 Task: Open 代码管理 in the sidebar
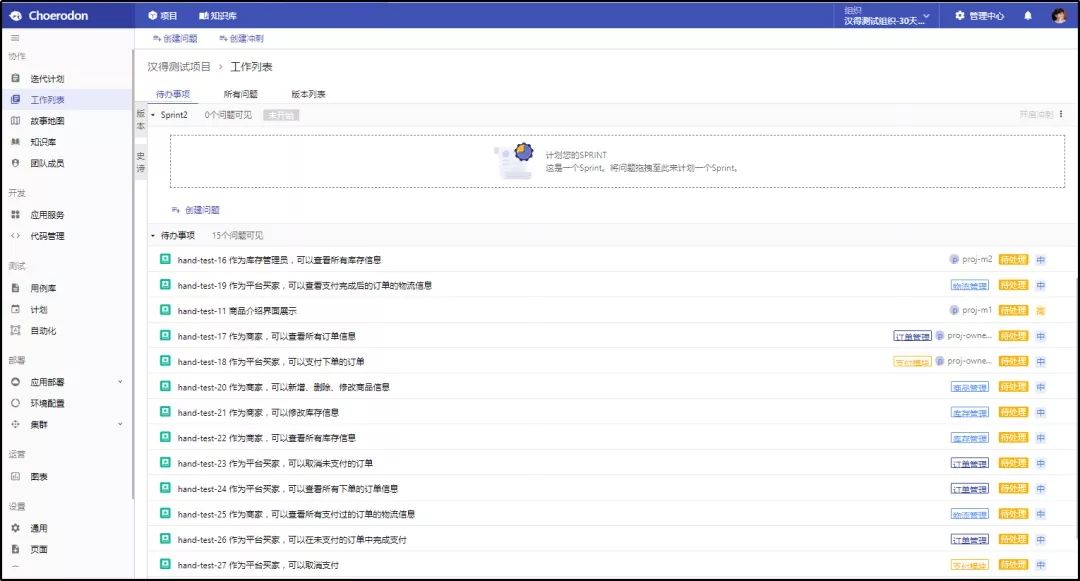click(46, 236)
